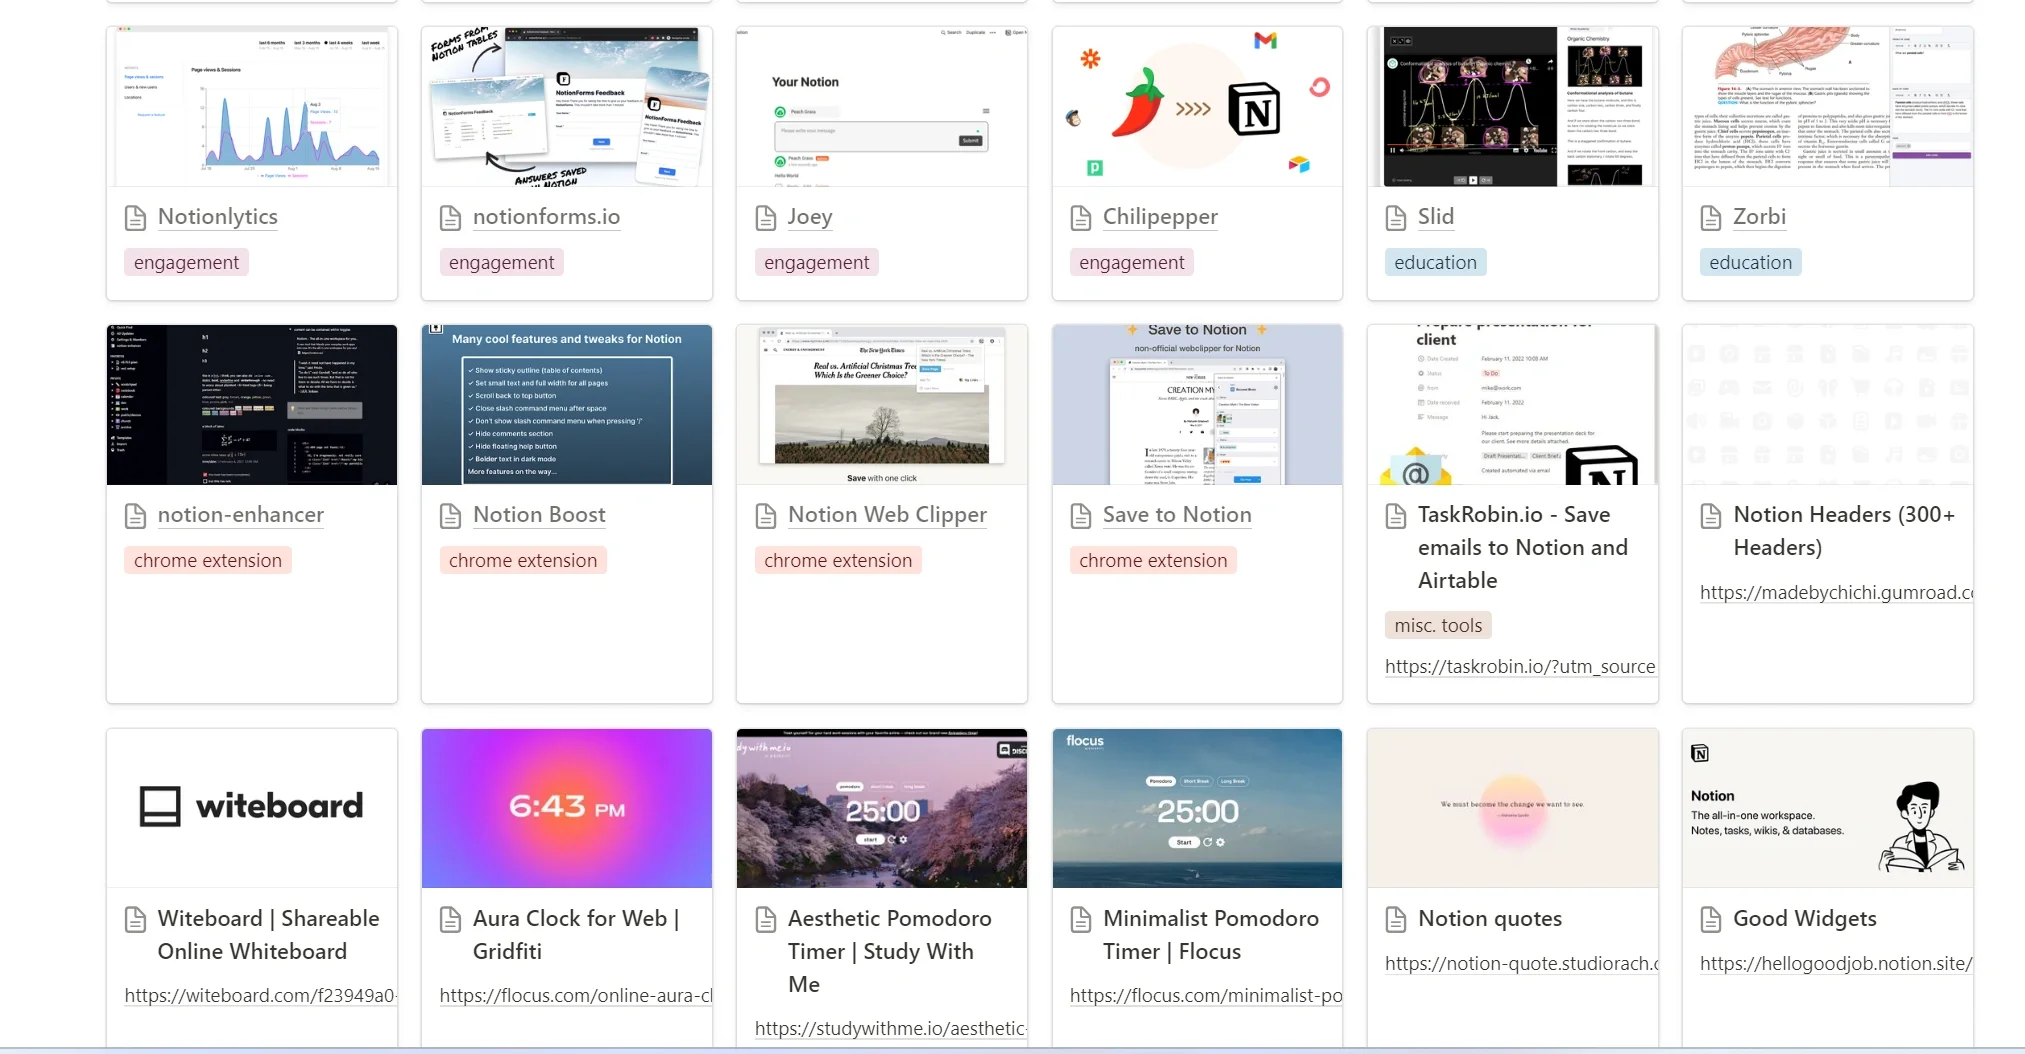Follow the flocus.com/online-aura URL link
This screenshot has width=2025, height=1054.
(576, 996)
